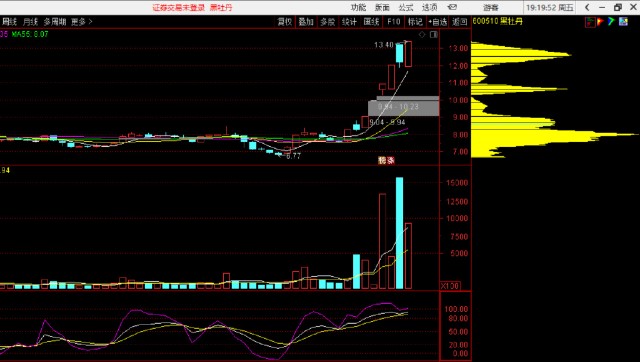Click the 600510 黑牡丹 stock code label
This screenshot has height=362, width=640.
[x=498, y=21]
